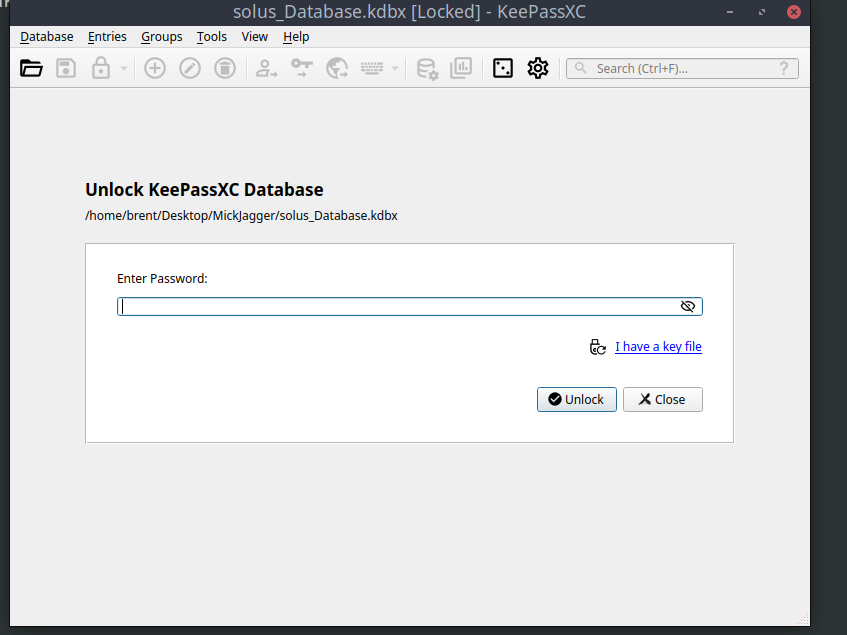Open the Groups menu
Screen dimensions: 847x635
161,37
